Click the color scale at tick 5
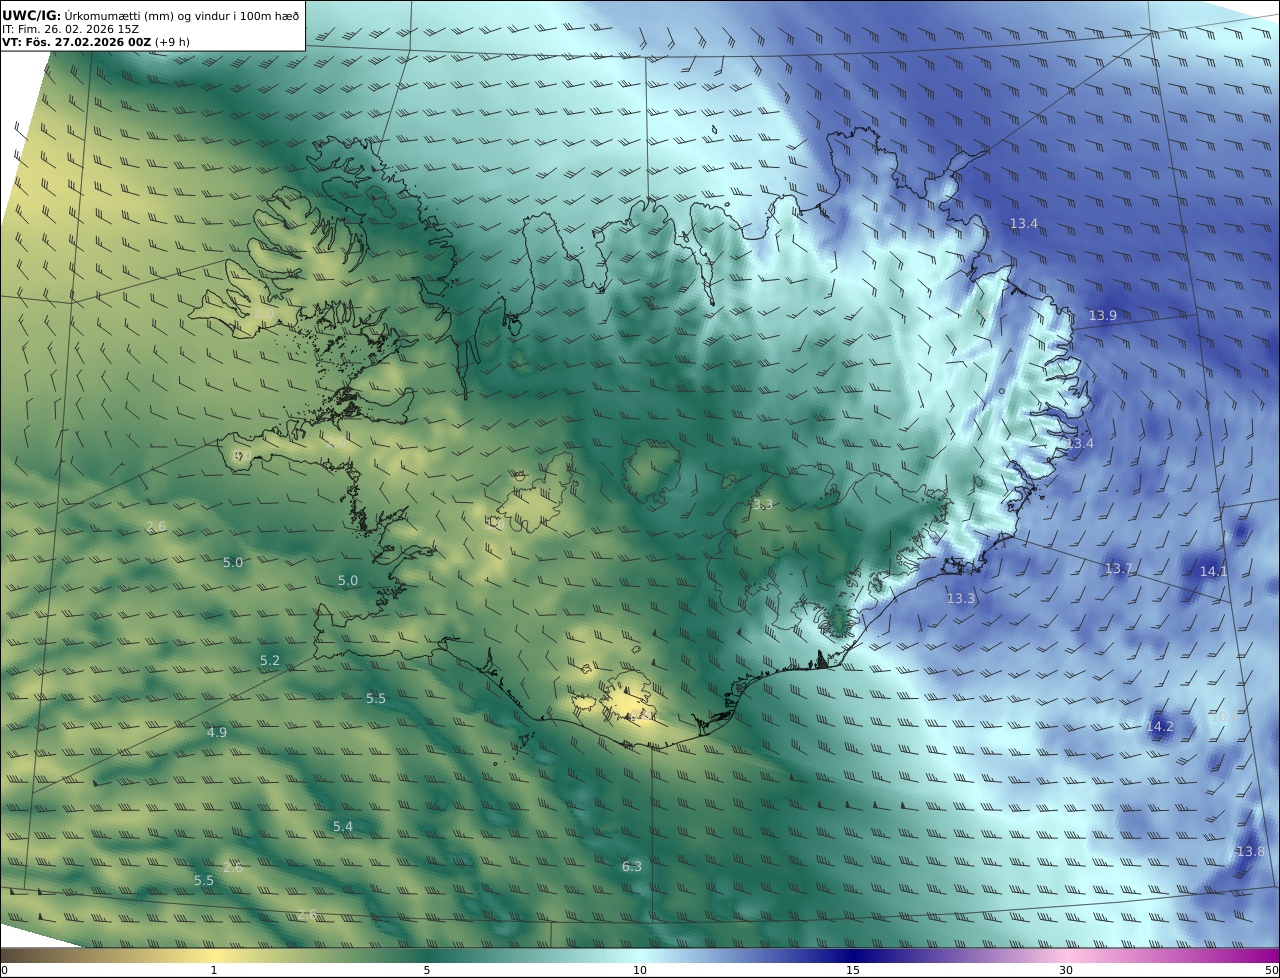1280x978 pixels. tap(427, 970)
